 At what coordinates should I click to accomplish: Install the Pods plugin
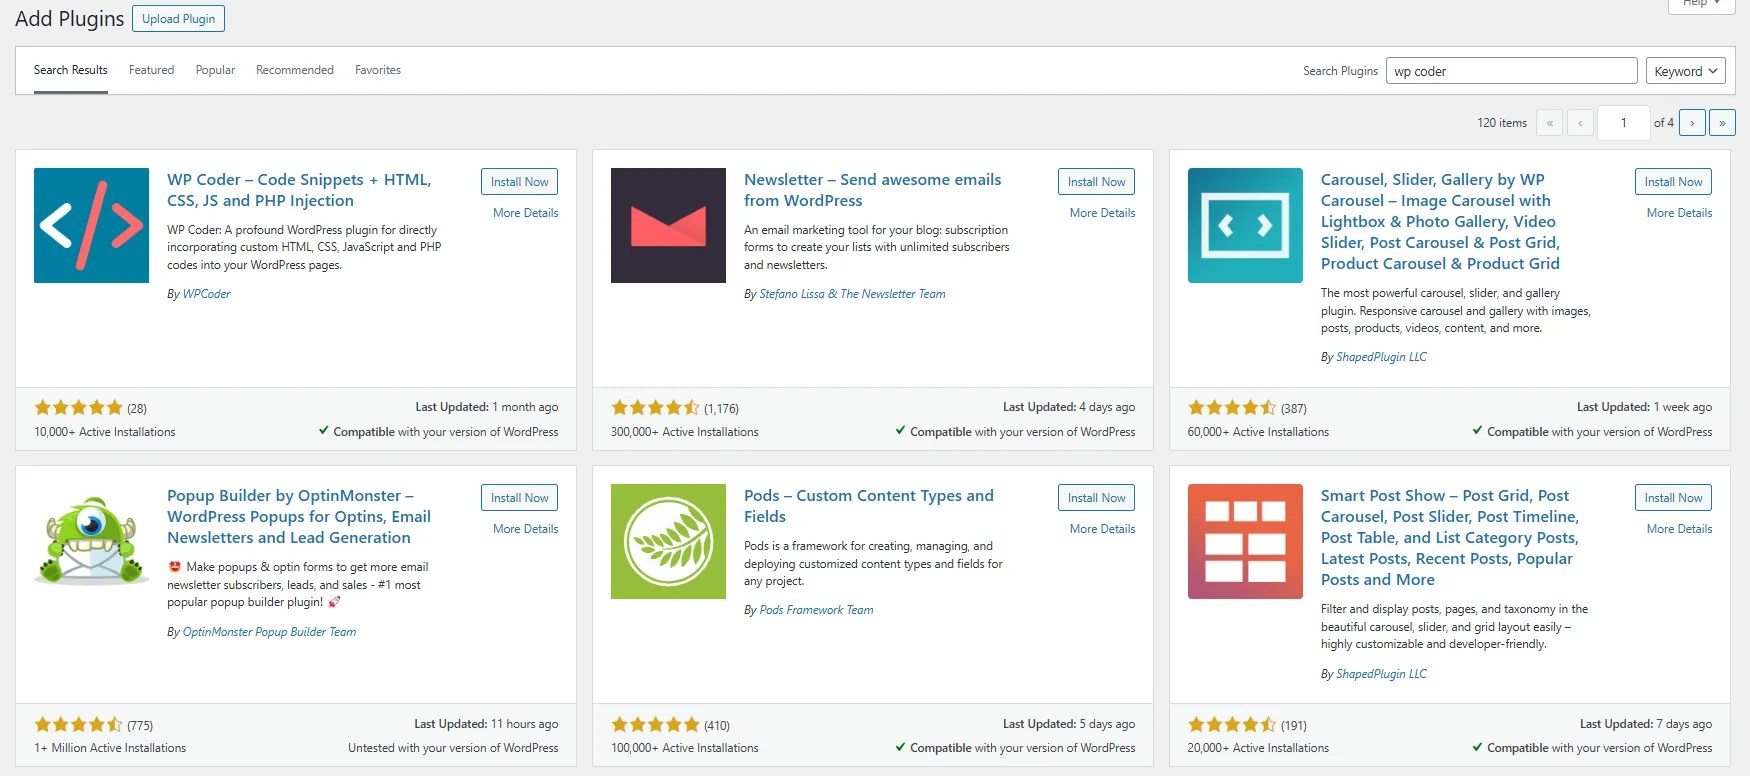[1096, 498]
